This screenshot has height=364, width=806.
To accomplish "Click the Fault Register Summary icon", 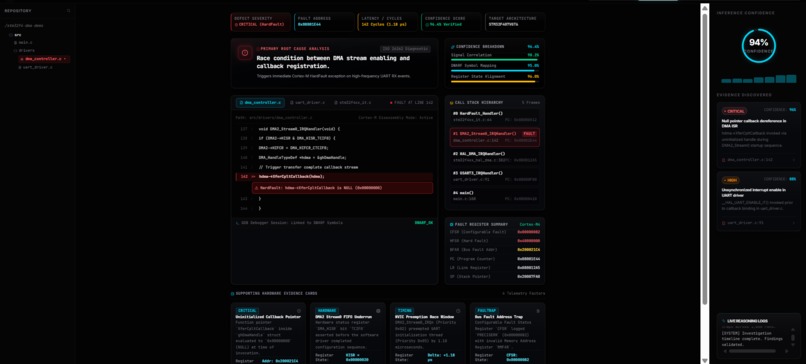I will coord(451,225).
